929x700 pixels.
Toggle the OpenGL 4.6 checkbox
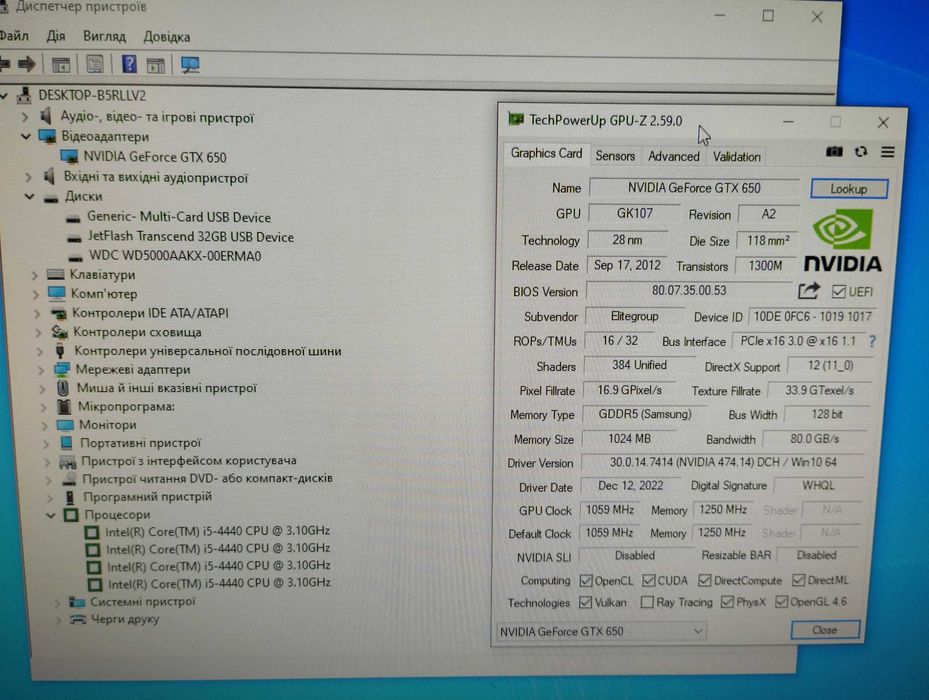click(781, 602)
